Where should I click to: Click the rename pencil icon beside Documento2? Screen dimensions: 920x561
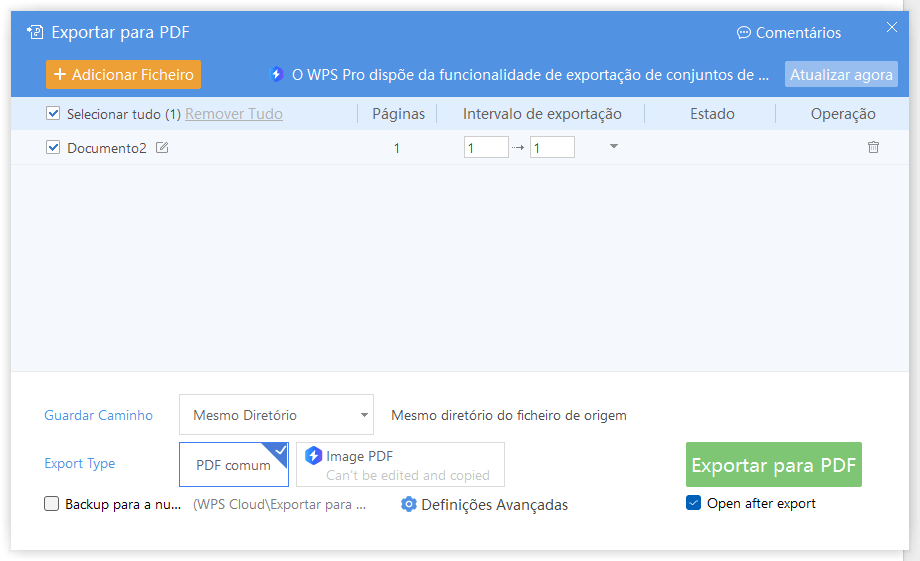(x=162, y=148)
